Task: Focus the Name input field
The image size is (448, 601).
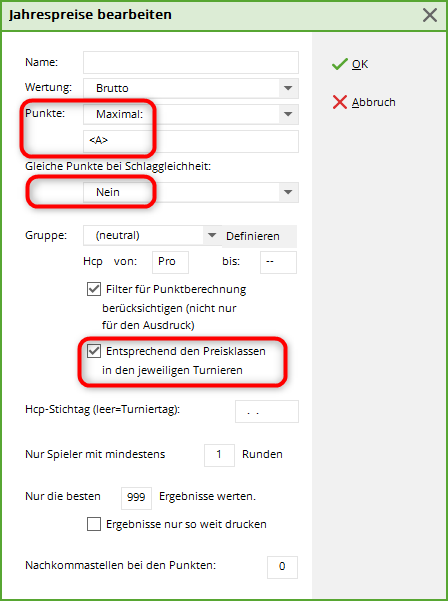Action: click(x=191, y=62)
